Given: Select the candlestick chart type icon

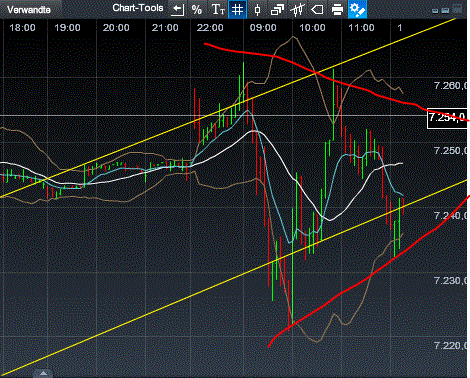Looking at the screenshot, I should 257,9.
